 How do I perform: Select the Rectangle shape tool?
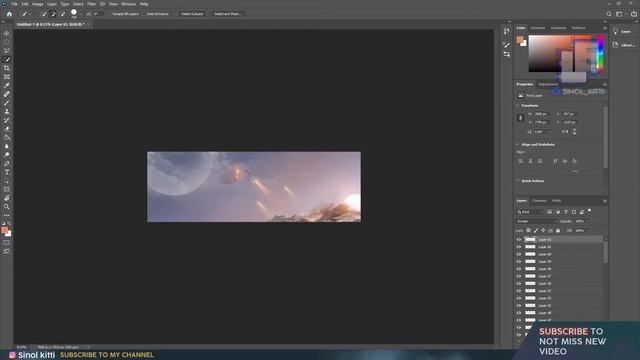(x=7, y=189)
